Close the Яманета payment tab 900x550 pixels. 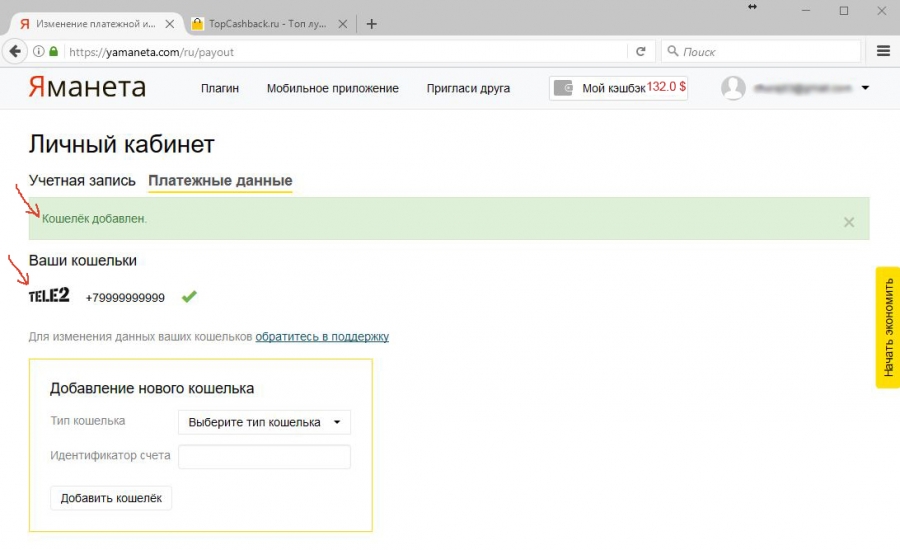(x=169, y=24)
